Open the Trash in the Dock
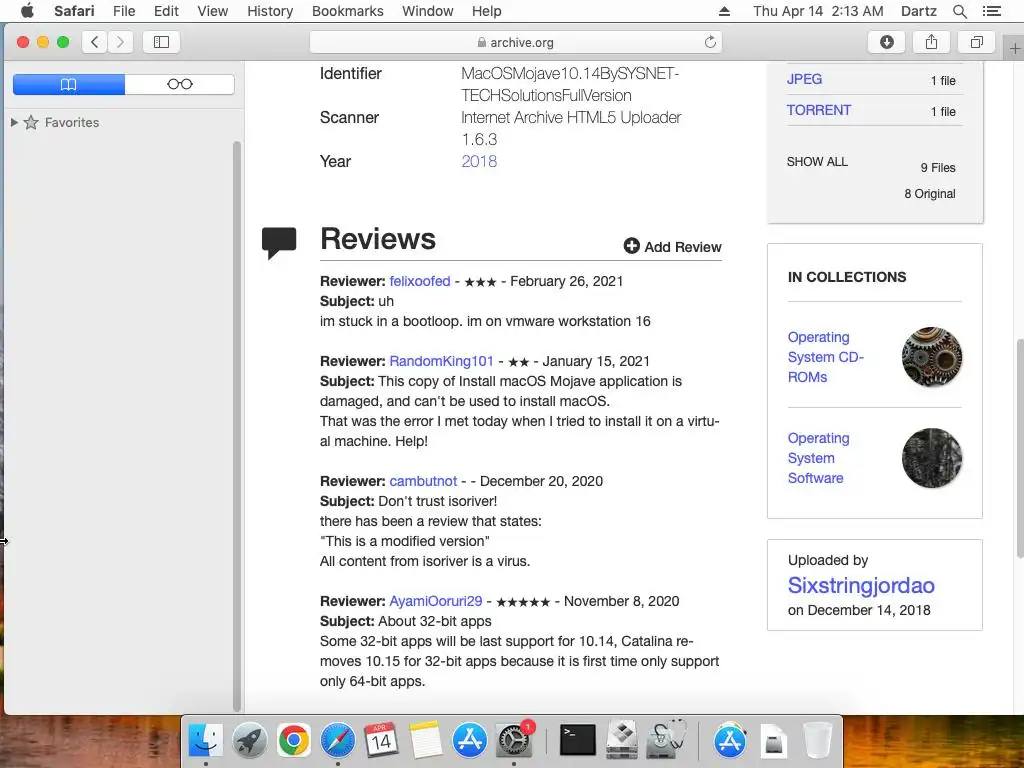This screenshot has width=1024, height=768. [x=817, y=741]
